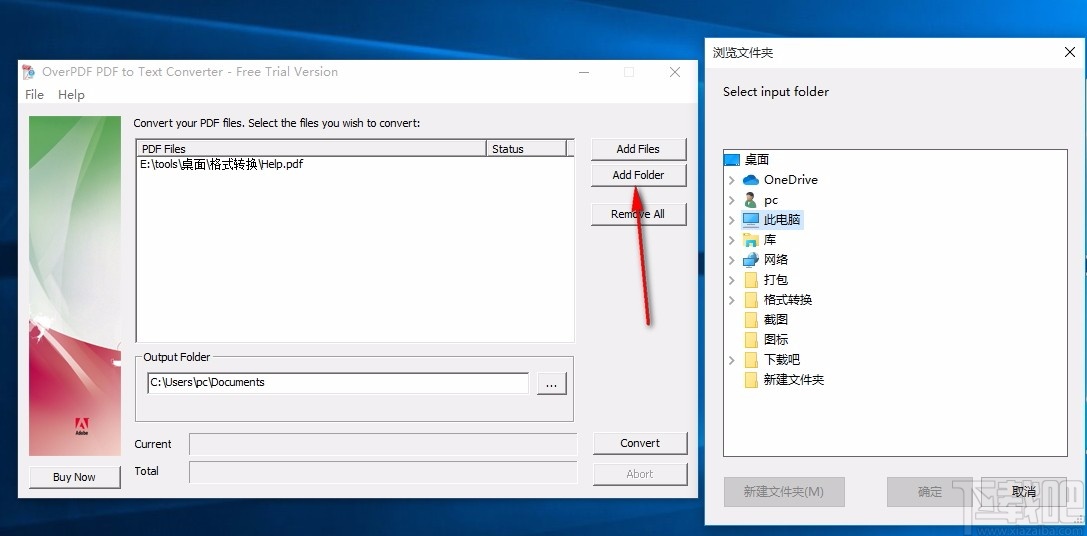Open the Help menu
This screenshot has height=536, width=1087.
point(71,95)
